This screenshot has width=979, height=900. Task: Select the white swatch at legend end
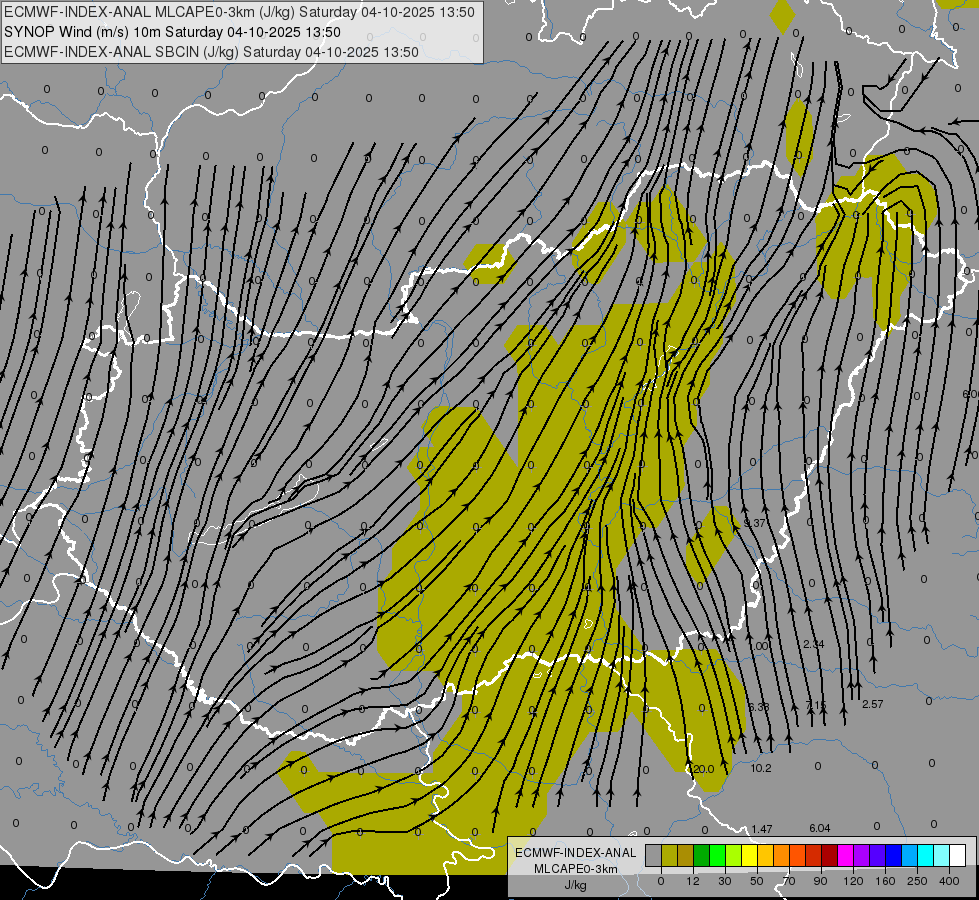click(958, 855)
